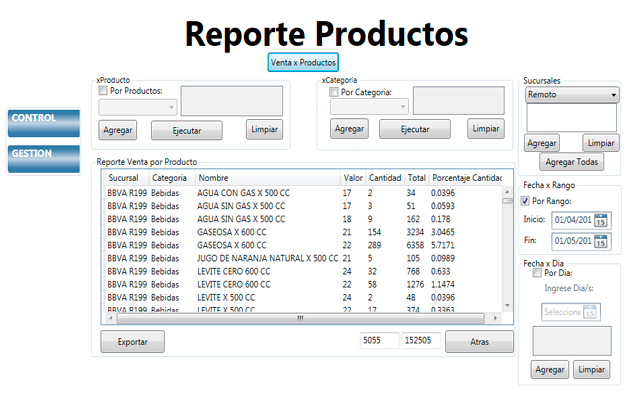Sort by the Cantidad column header

tap(385, 178)
